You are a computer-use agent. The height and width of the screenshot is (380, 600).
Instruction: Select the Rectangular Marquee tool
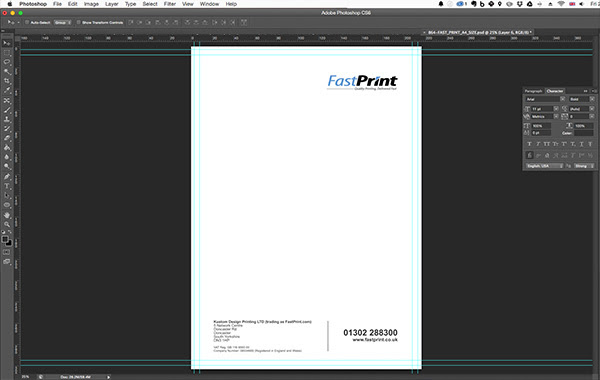point(7,52)
